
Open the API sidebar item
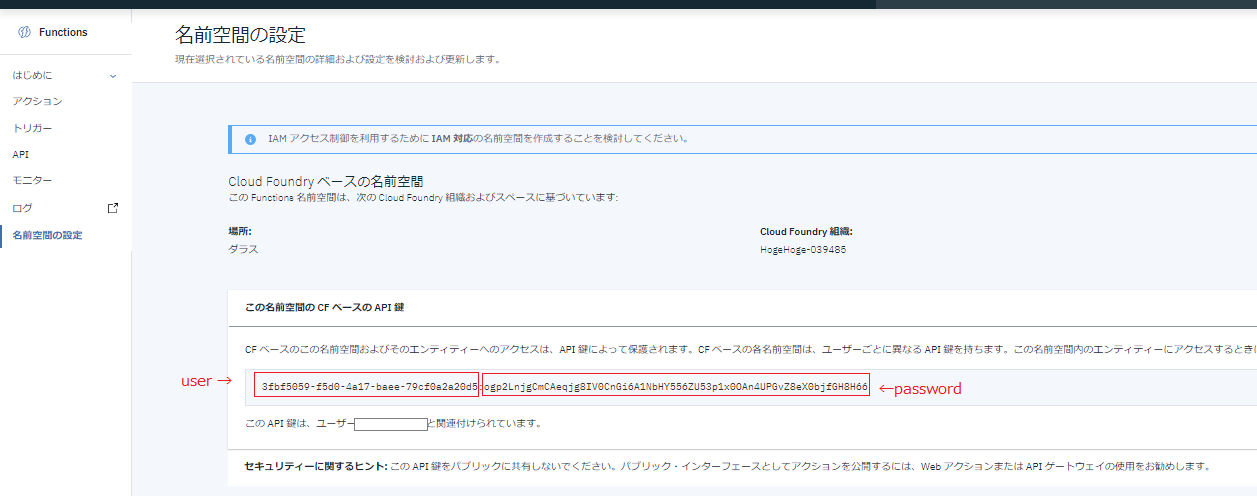point(21,155)
